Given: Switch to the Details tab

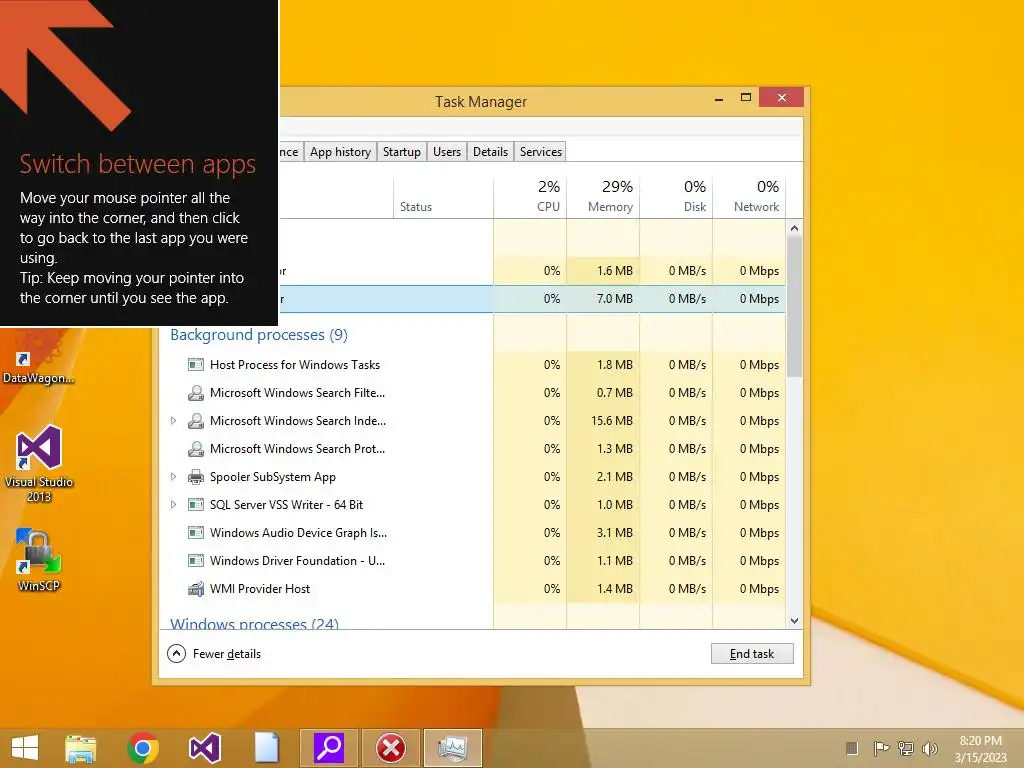Looking at the screenshot, I should (490, 152).
